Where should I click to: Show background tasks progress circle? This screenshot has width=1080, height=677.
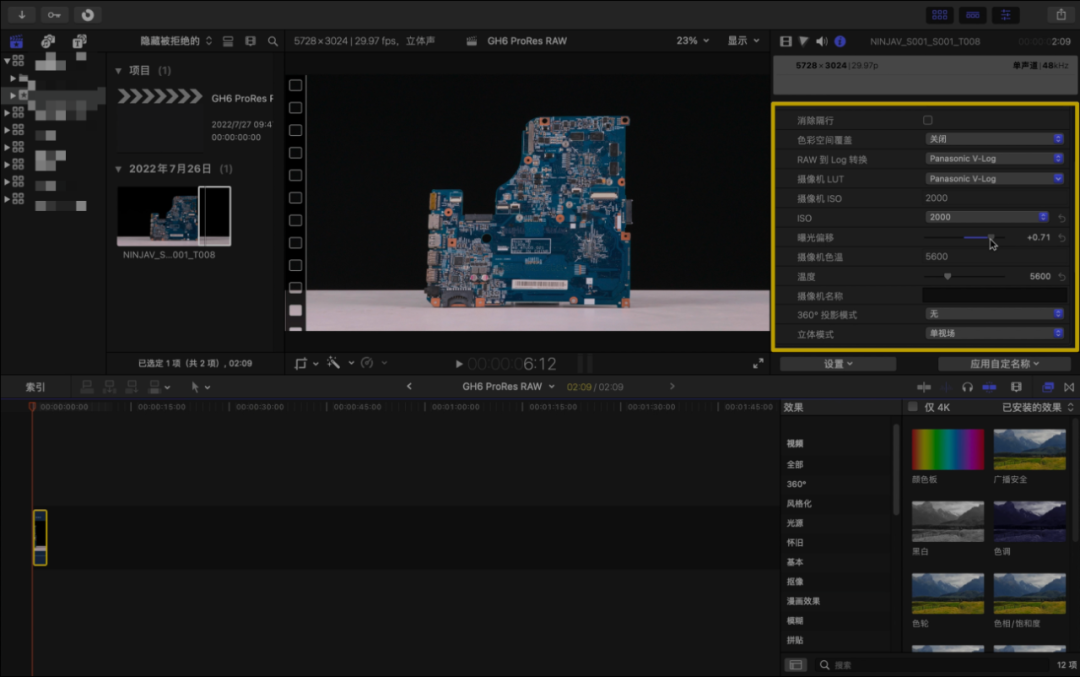point(87,14)
